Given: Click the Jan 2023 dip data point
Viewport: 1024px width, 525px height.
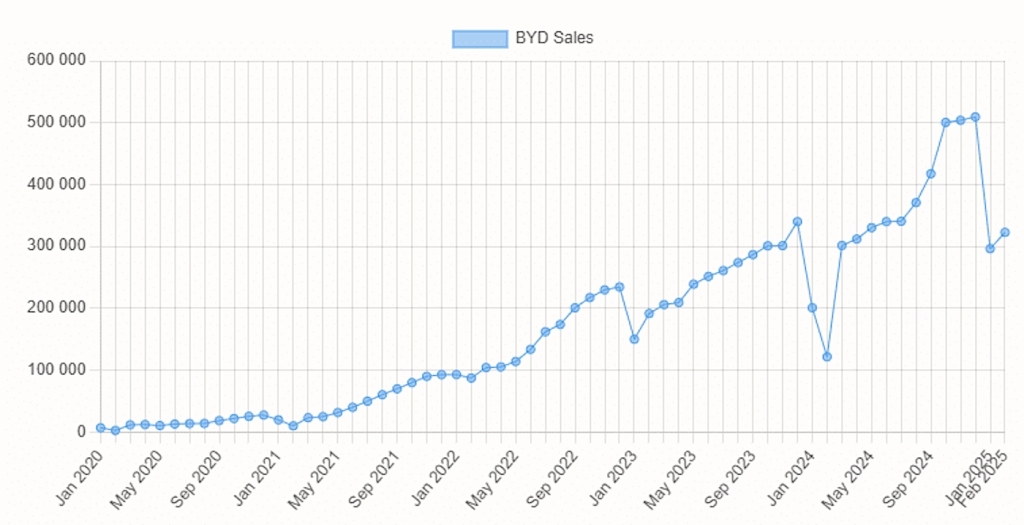Looking at the screenshot, I should coord(634,339).
